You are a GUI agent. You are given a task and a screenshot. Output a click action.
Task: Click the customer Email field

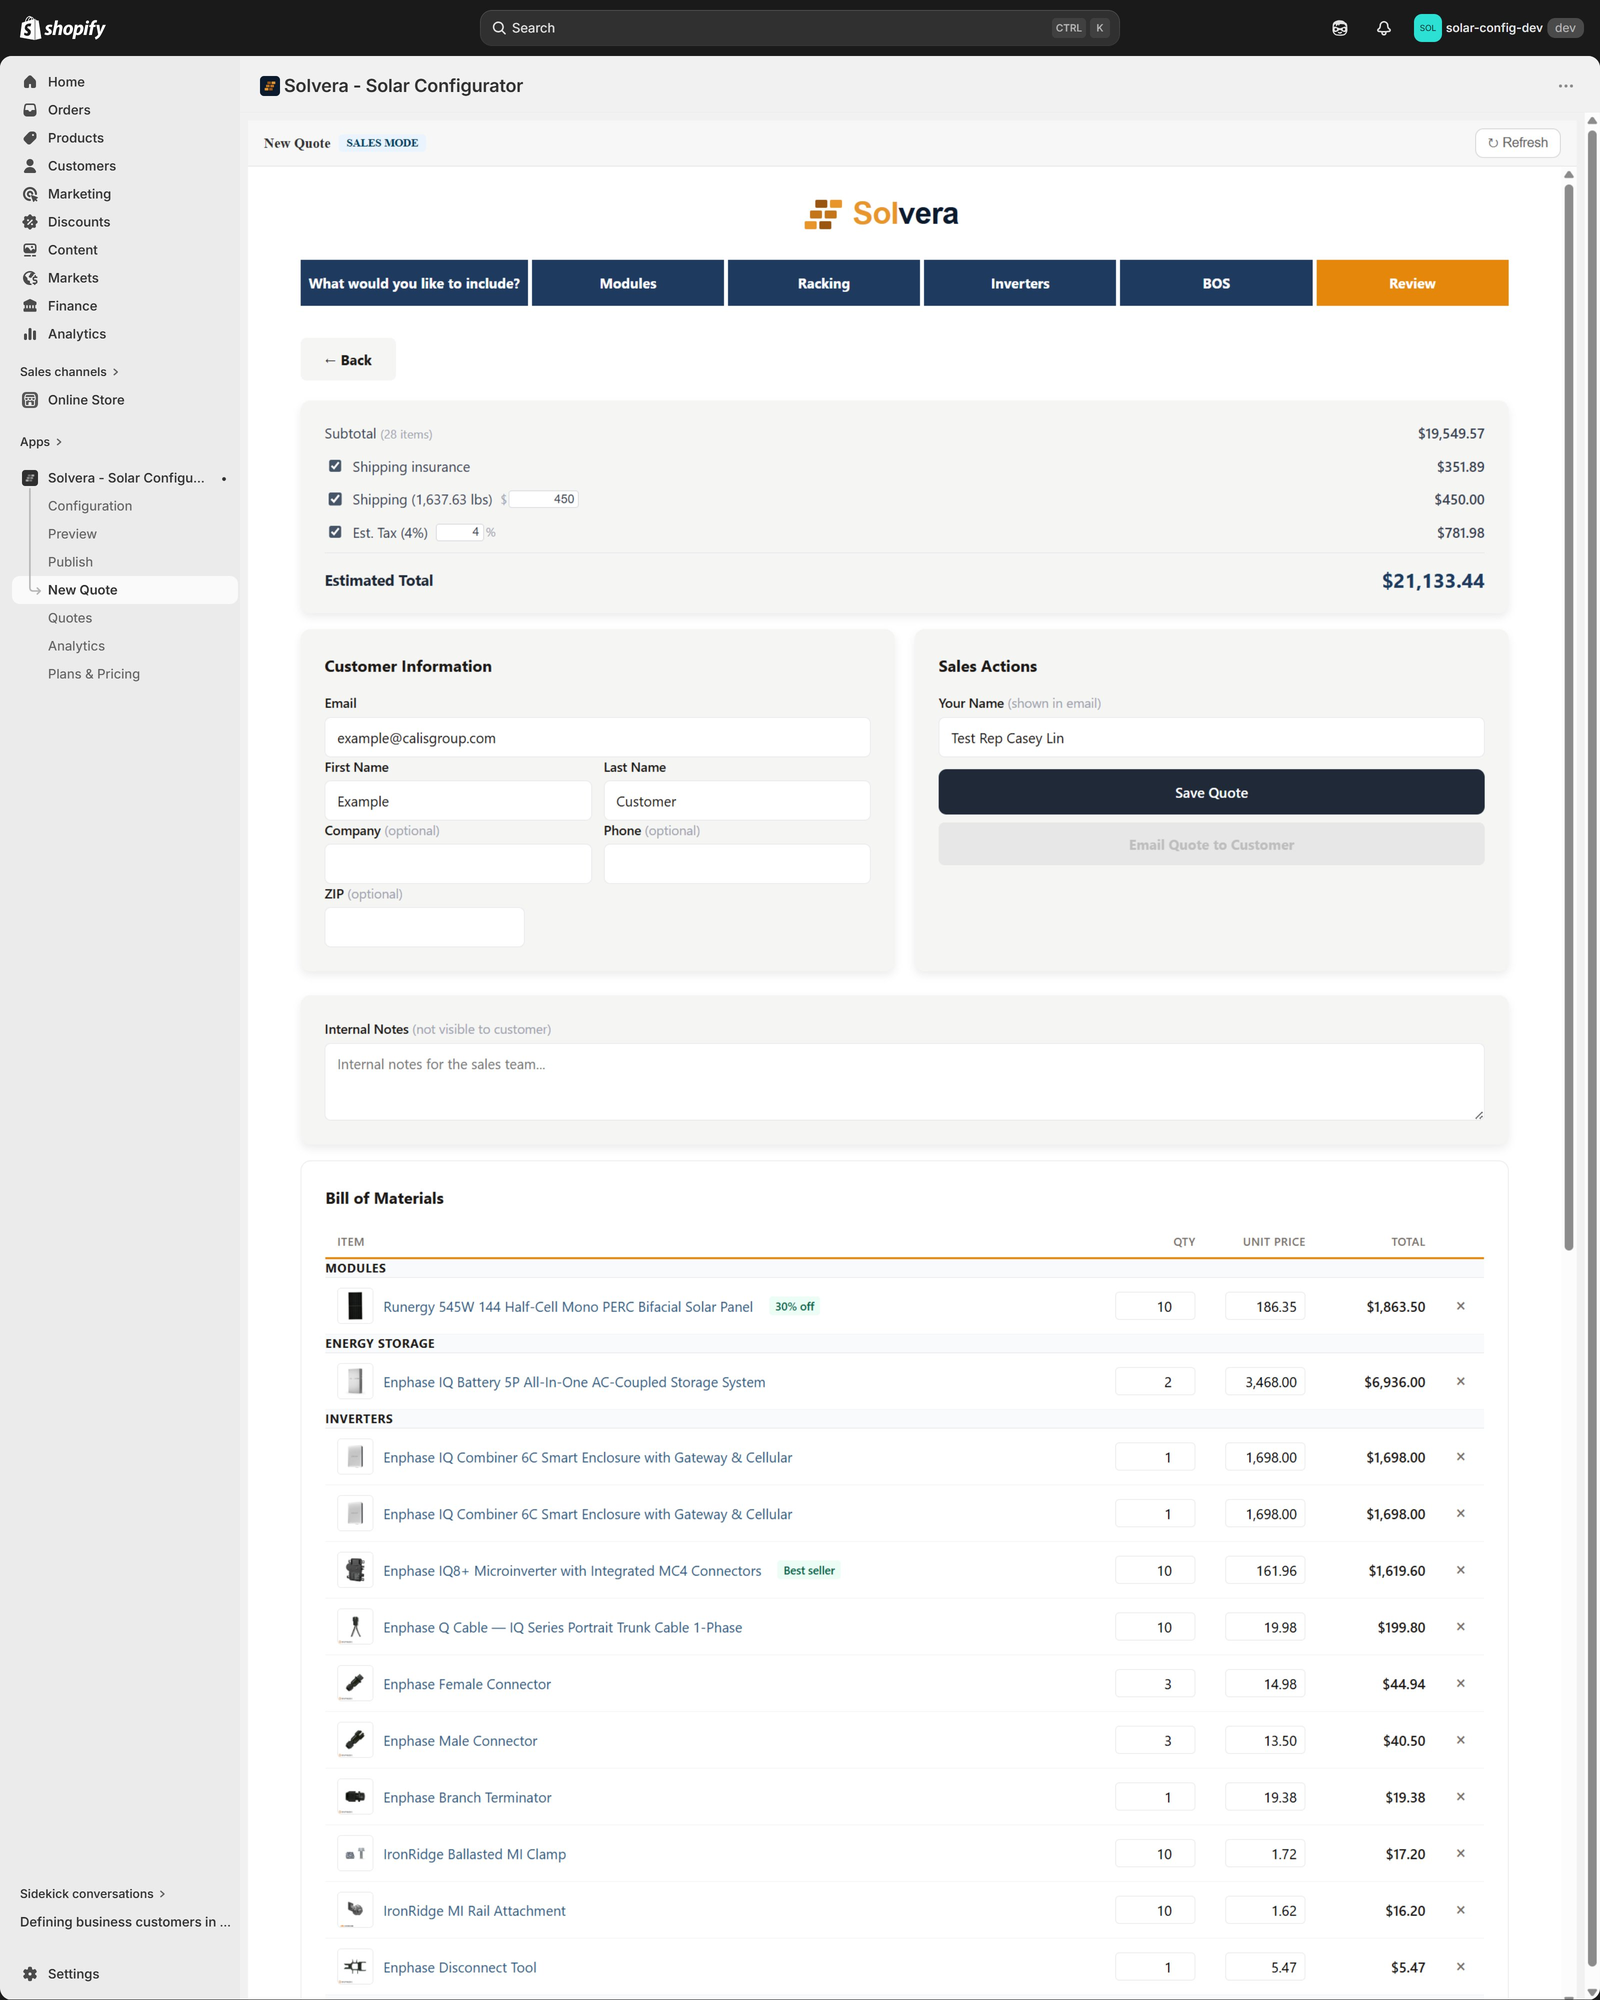tap(597, 738)
